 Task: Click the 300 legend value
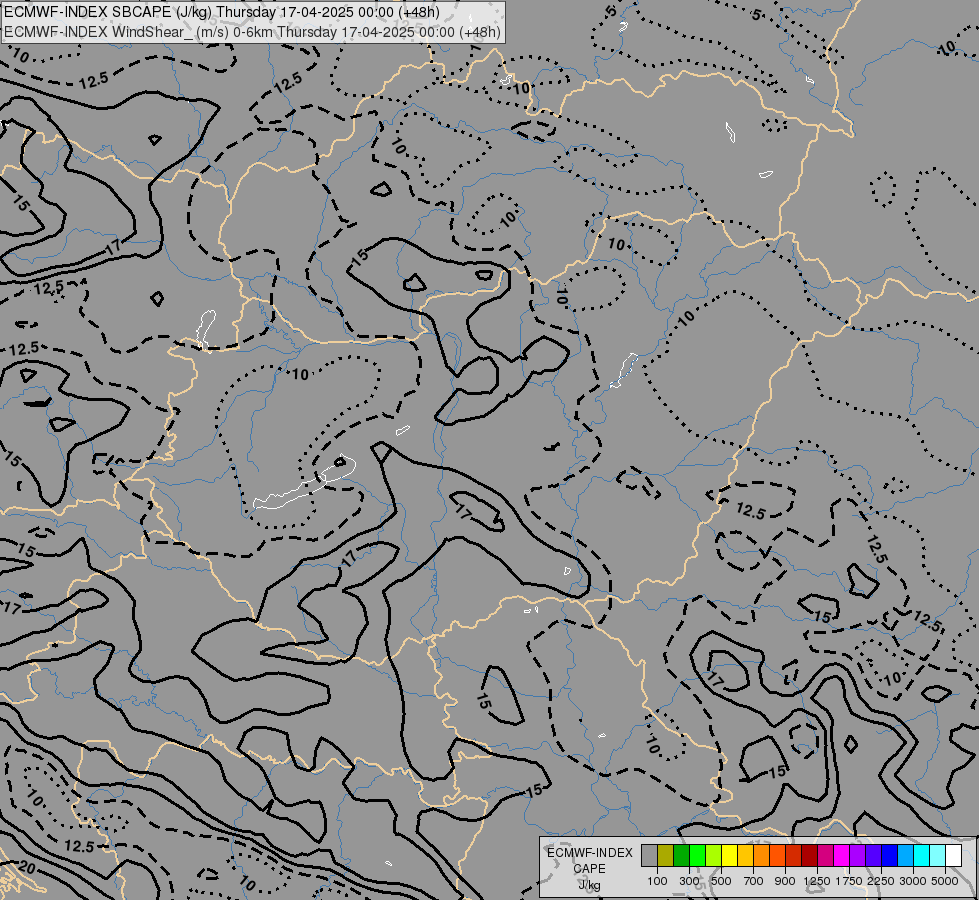point(689,881)
